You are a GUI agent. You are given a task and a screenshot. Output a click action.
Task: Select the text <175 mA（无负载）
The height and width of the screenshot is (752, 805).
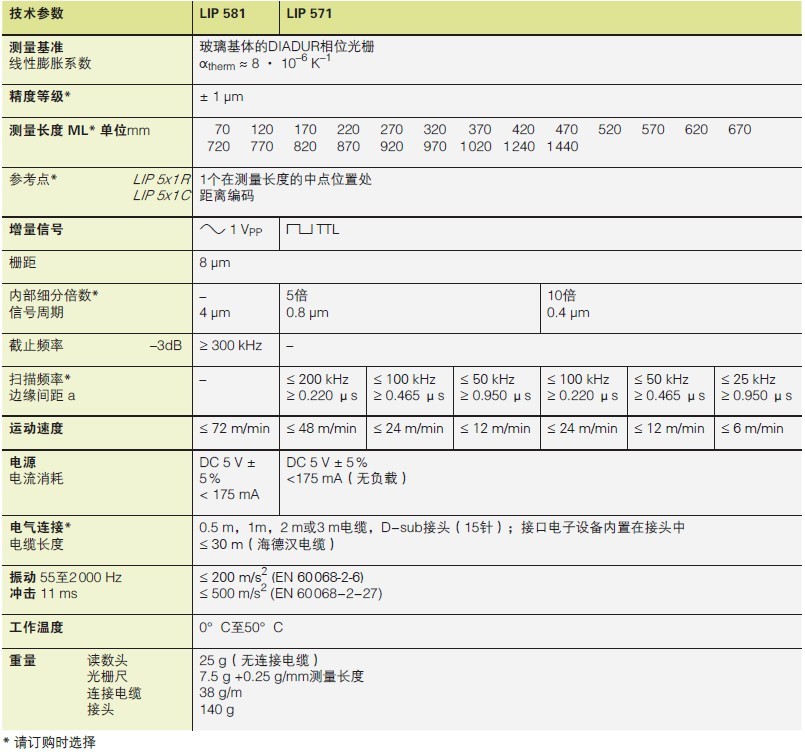347,478
